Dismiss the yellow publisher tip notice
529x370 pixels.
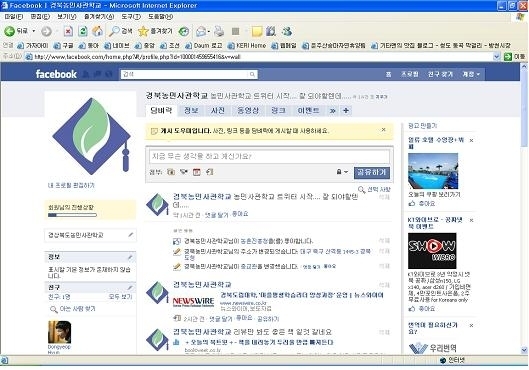[383, 130]
